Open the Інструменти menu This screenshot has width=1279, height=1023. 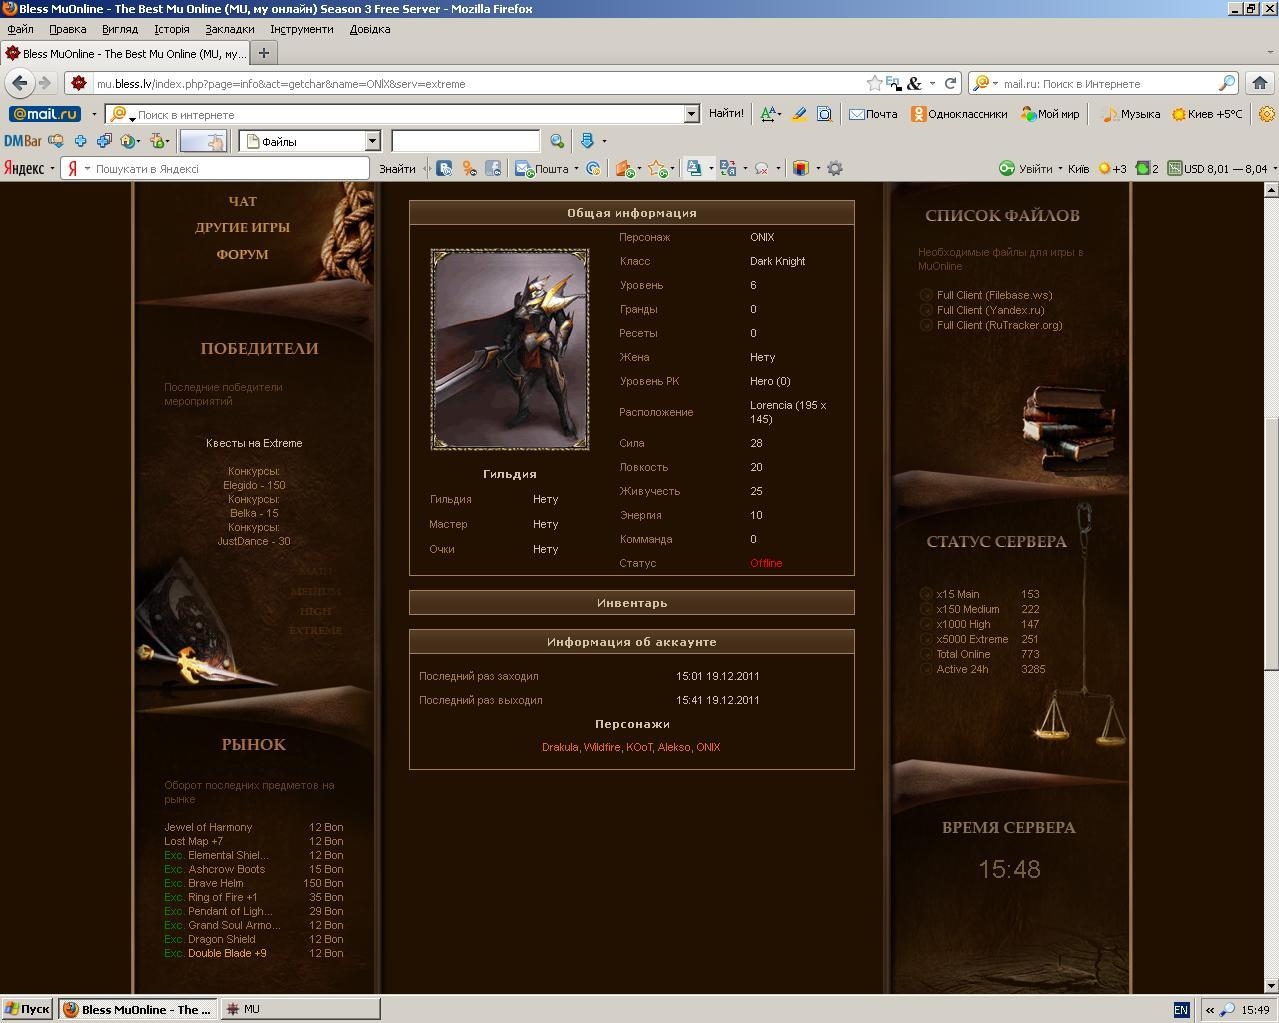tap(301, 29)
